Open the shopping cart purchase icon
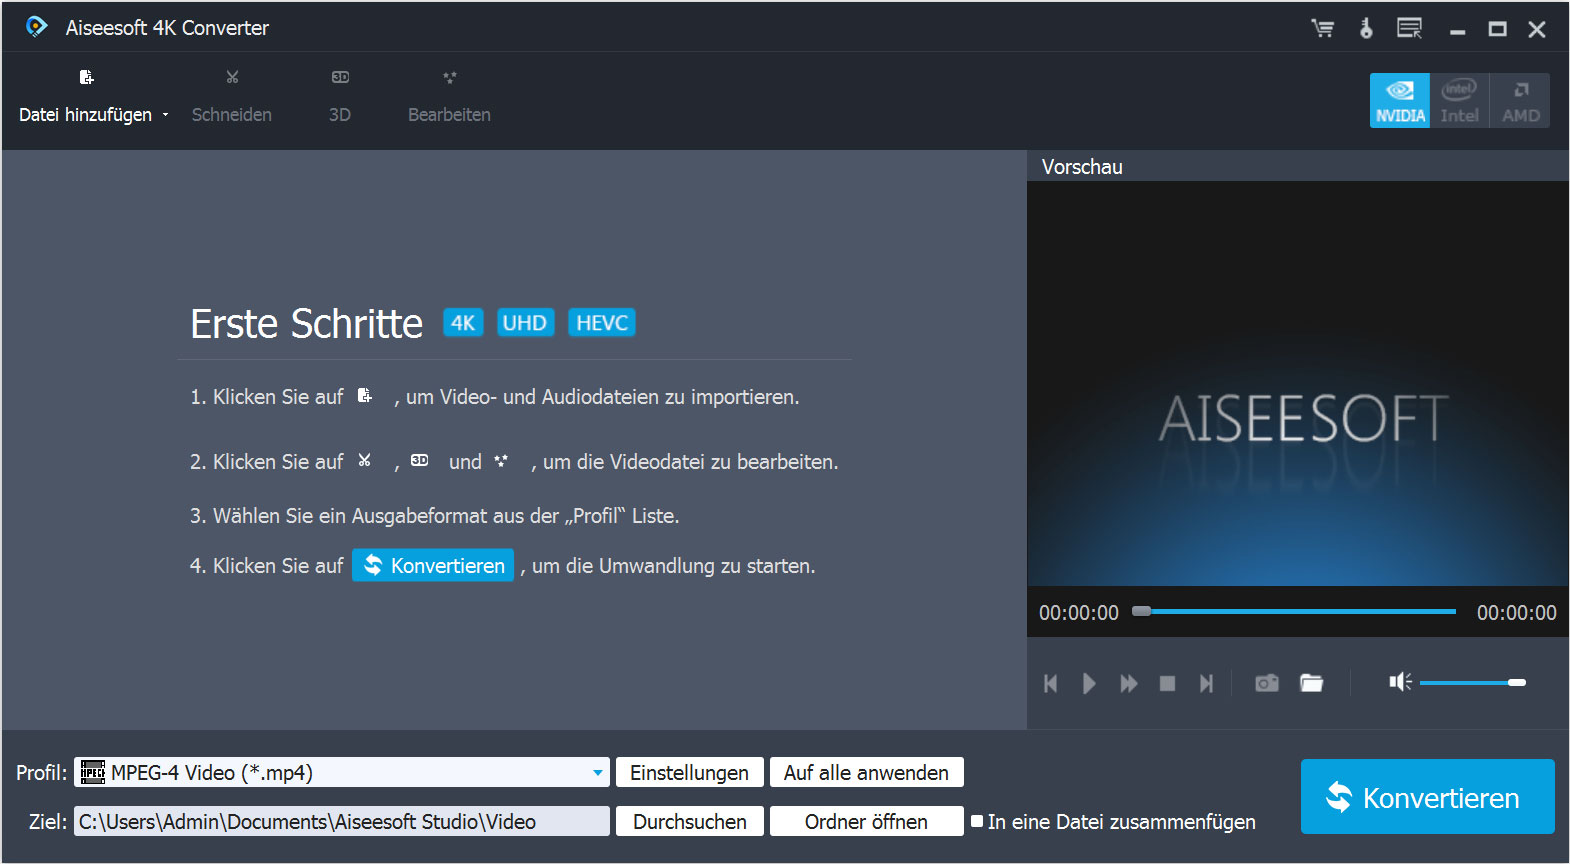 1323,28
